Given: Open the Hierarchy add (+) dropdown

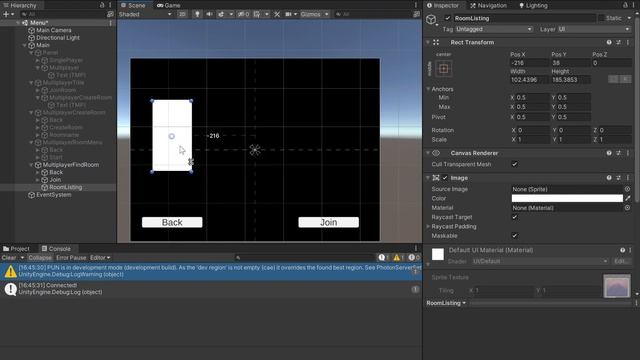Looking at the screenshot, I should 9,14.
